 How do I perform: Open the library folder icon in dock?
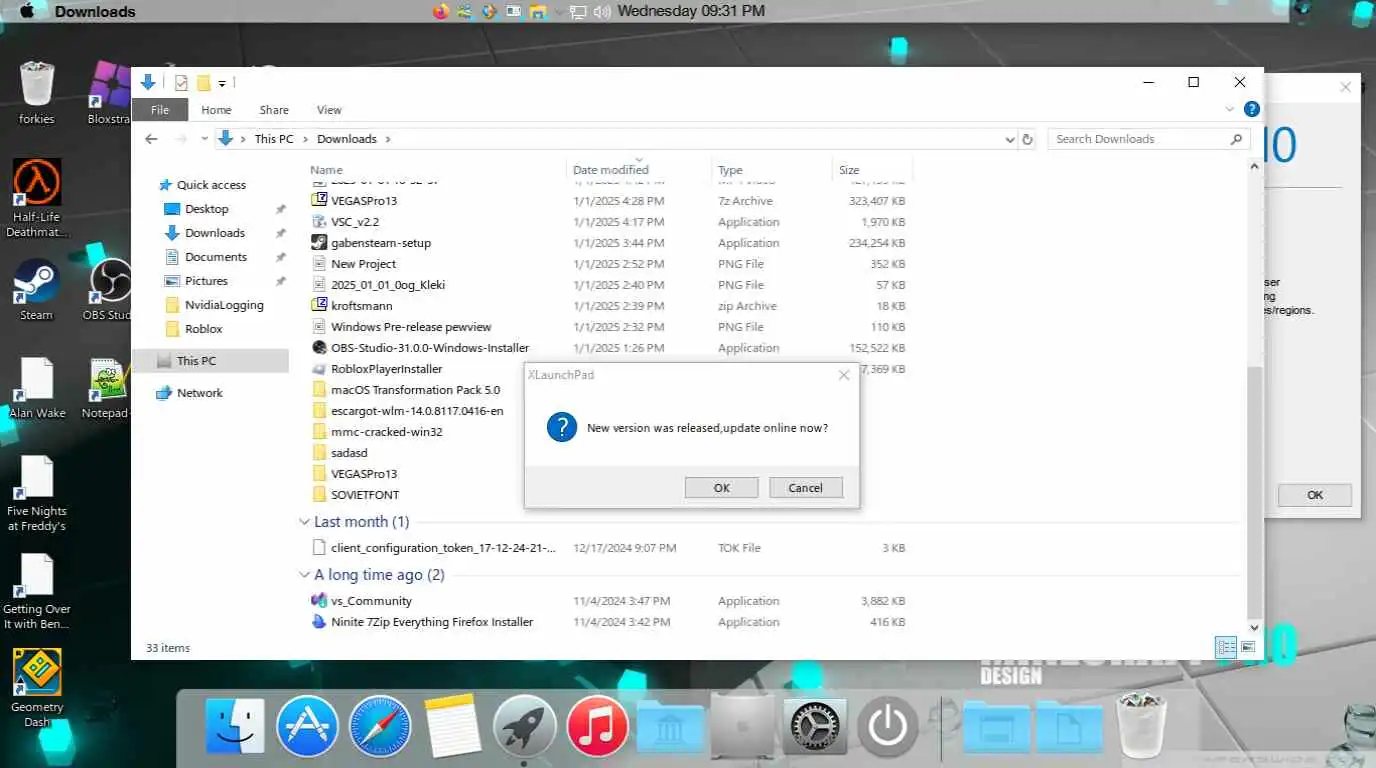coord(669,726)
